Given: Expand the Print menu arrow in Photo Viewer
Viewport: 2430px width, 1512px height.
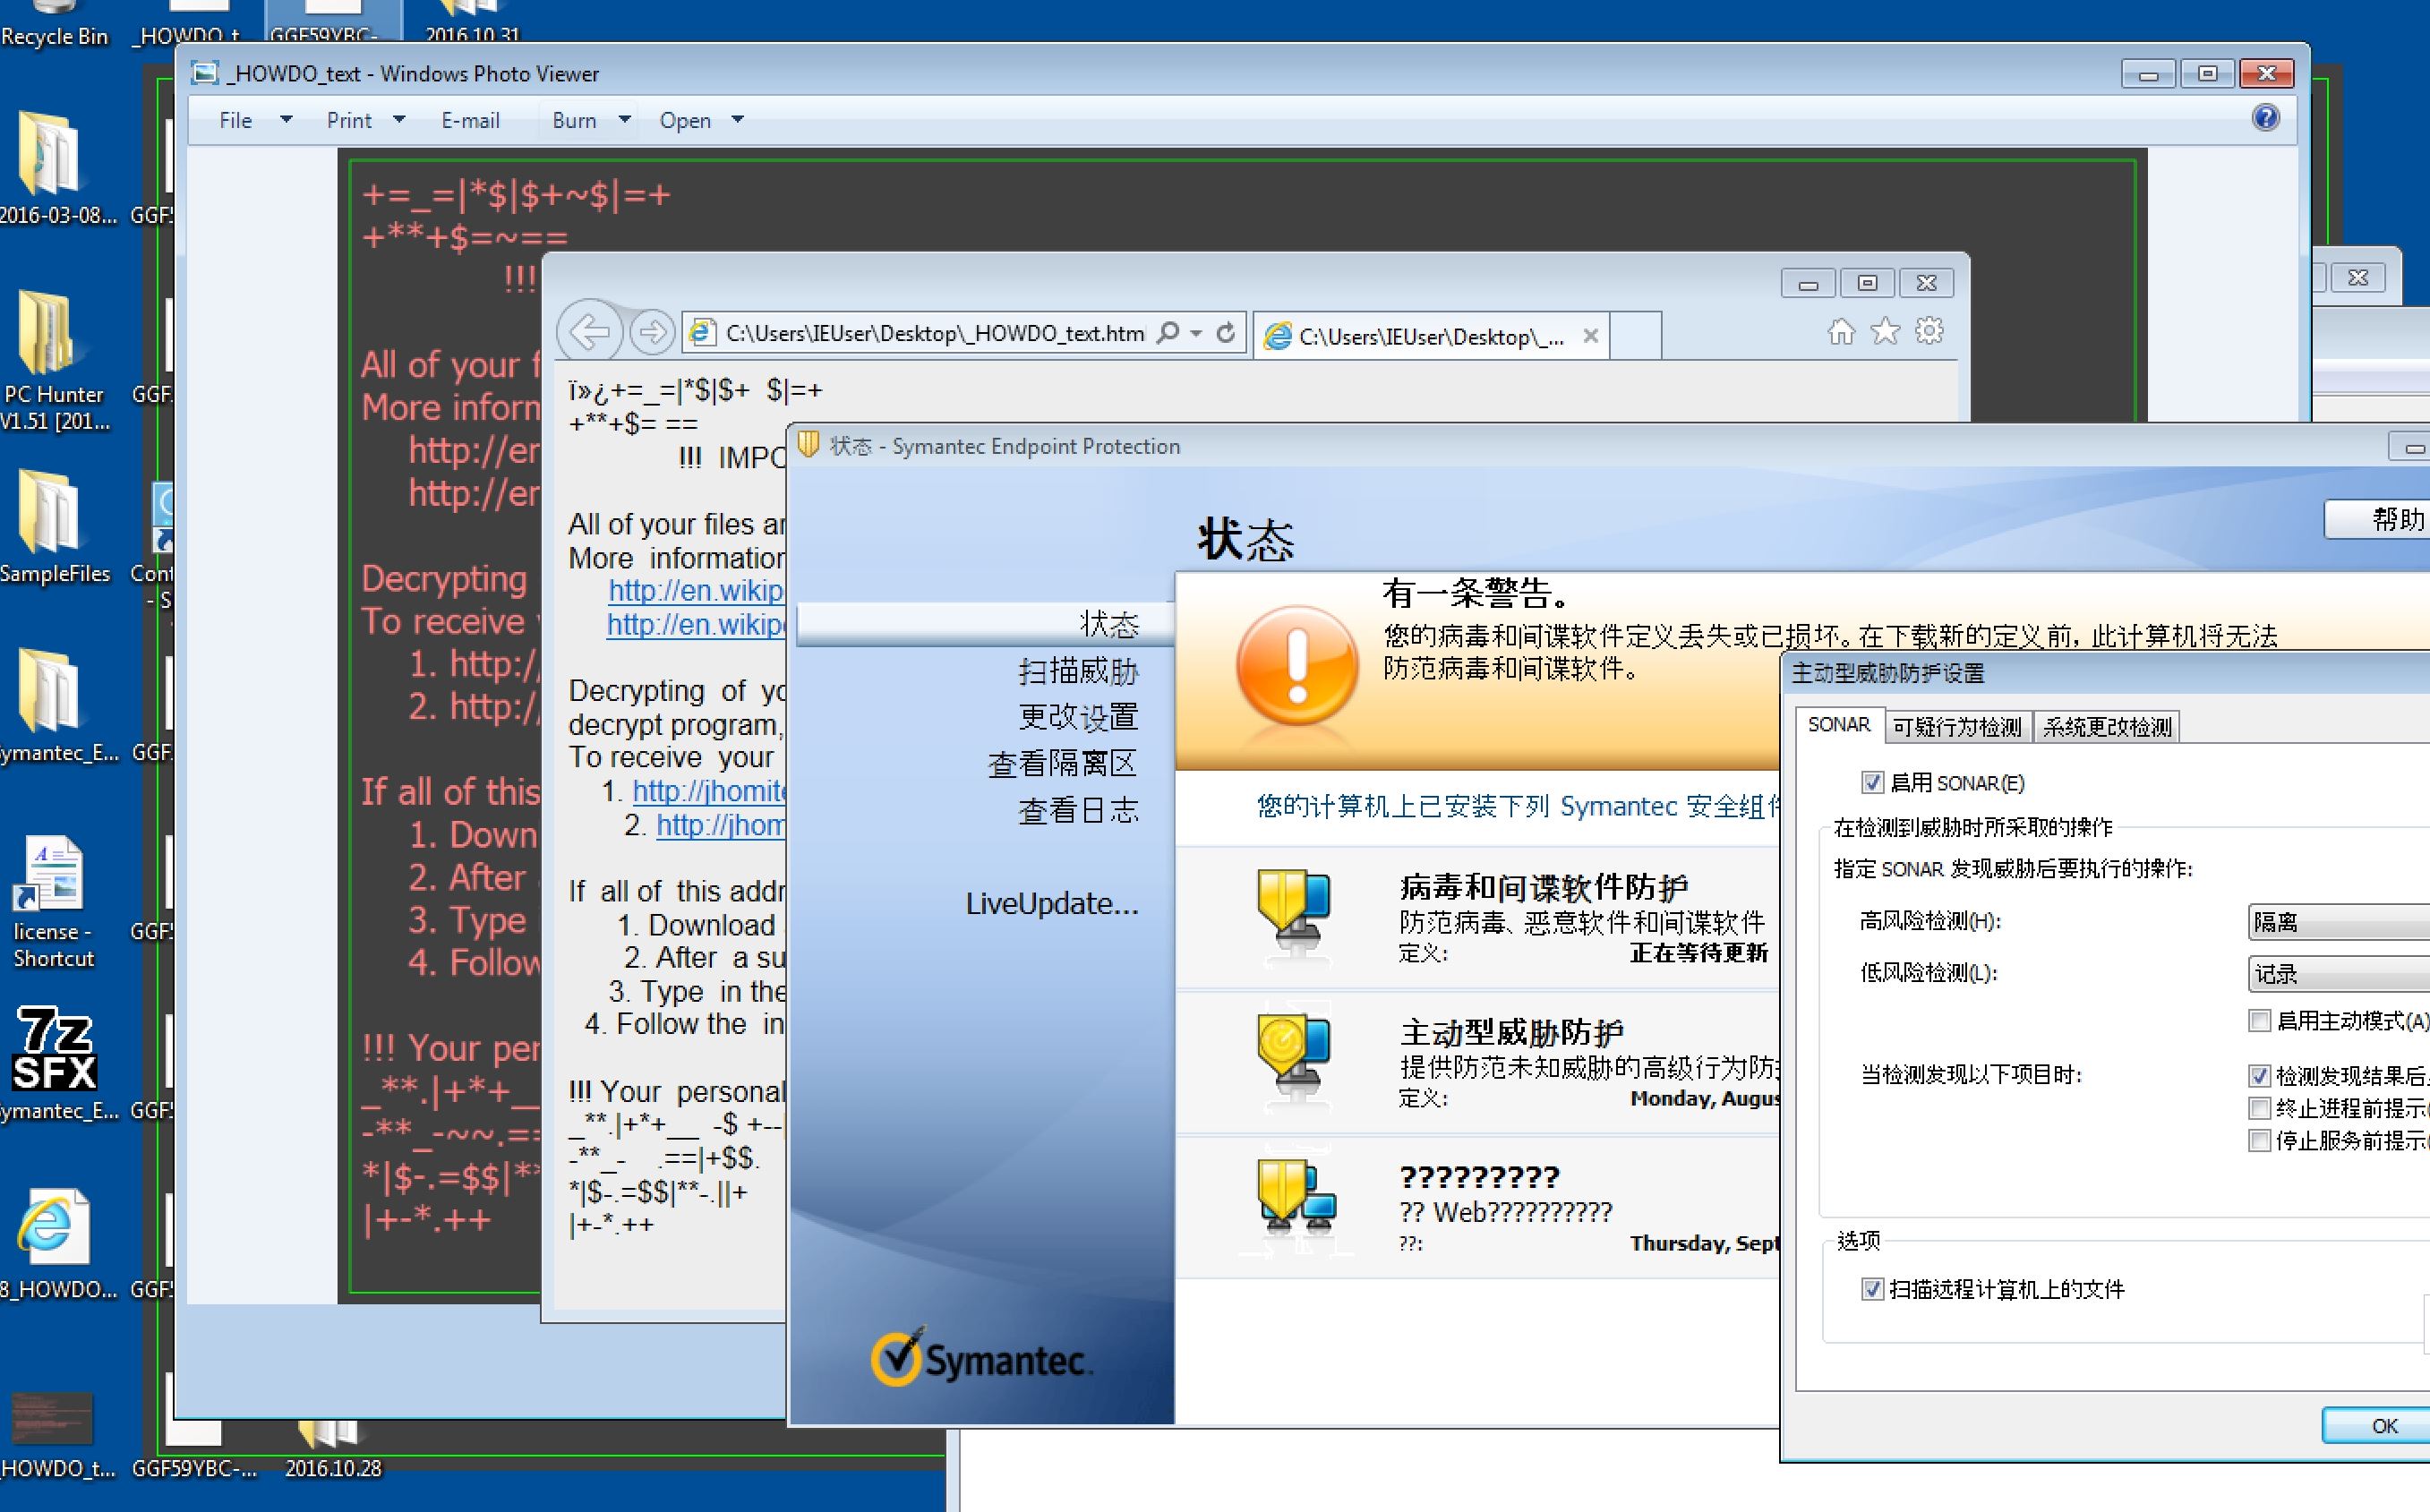Looking at the screenshot, I should 399,120.
